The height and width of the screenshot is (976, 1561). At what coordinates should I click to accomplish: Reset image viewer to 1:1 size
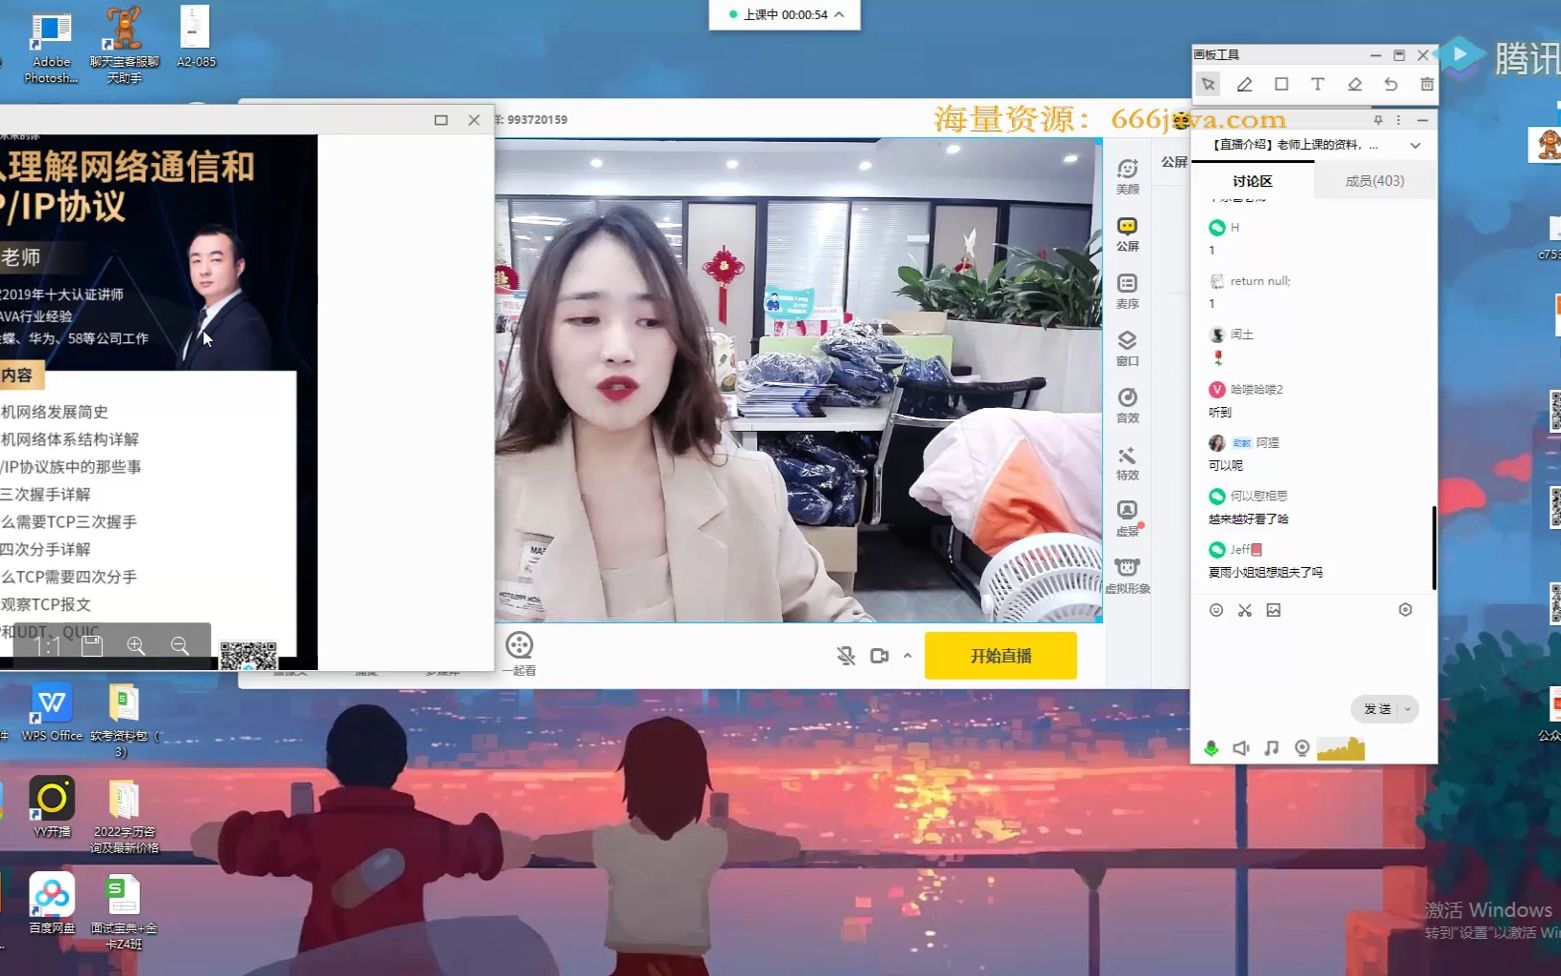click(48, 646)
